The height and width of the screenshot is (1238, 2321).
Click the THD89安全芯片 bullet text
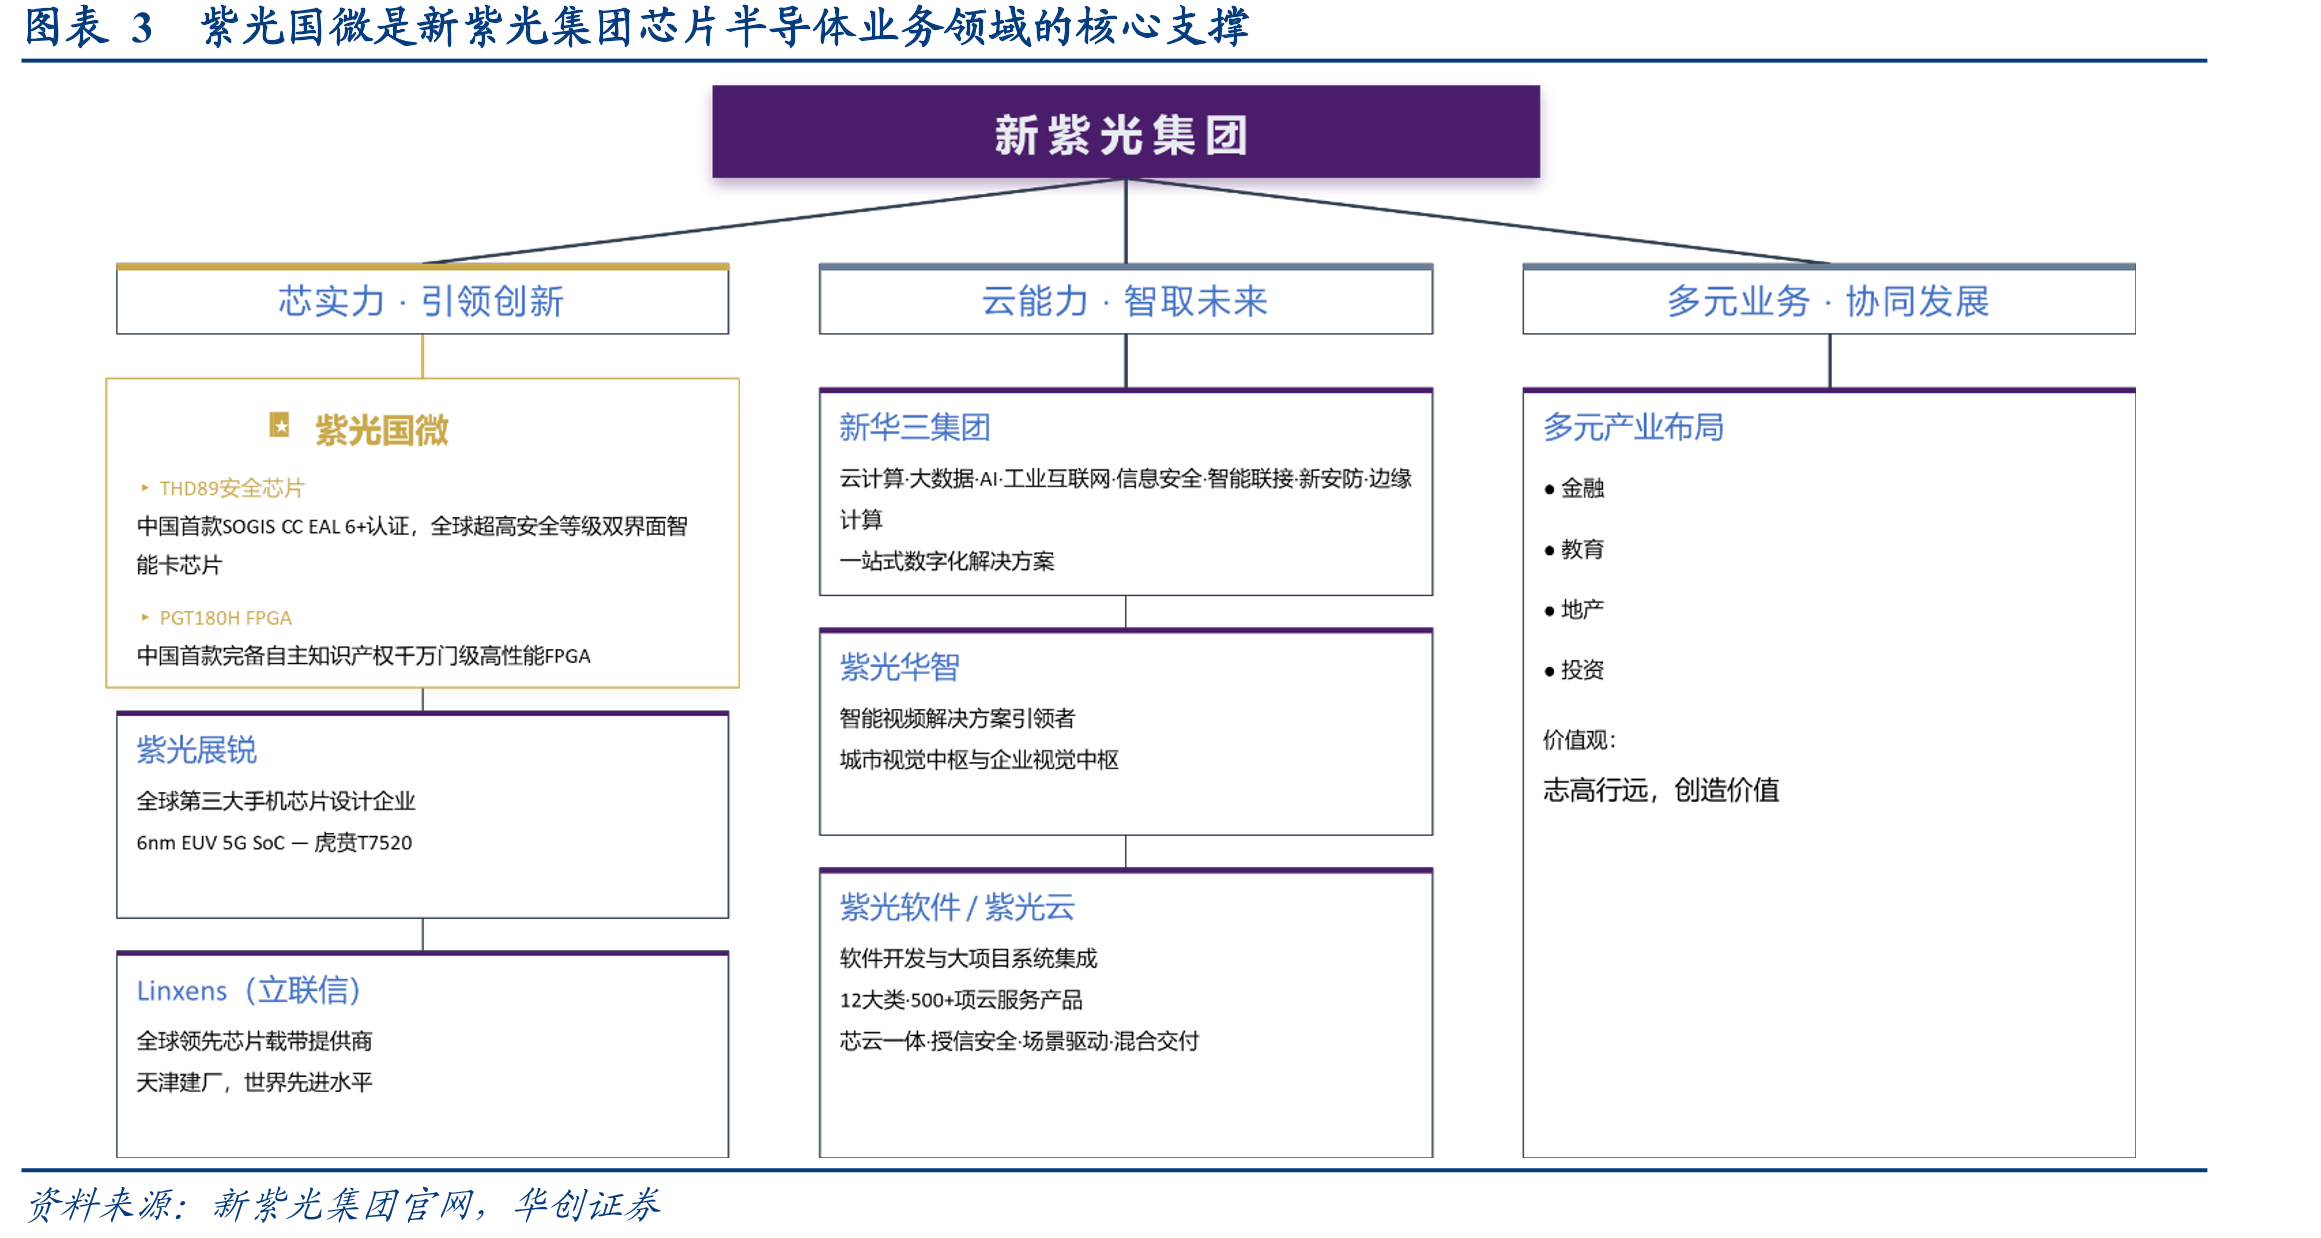[232, 488]
